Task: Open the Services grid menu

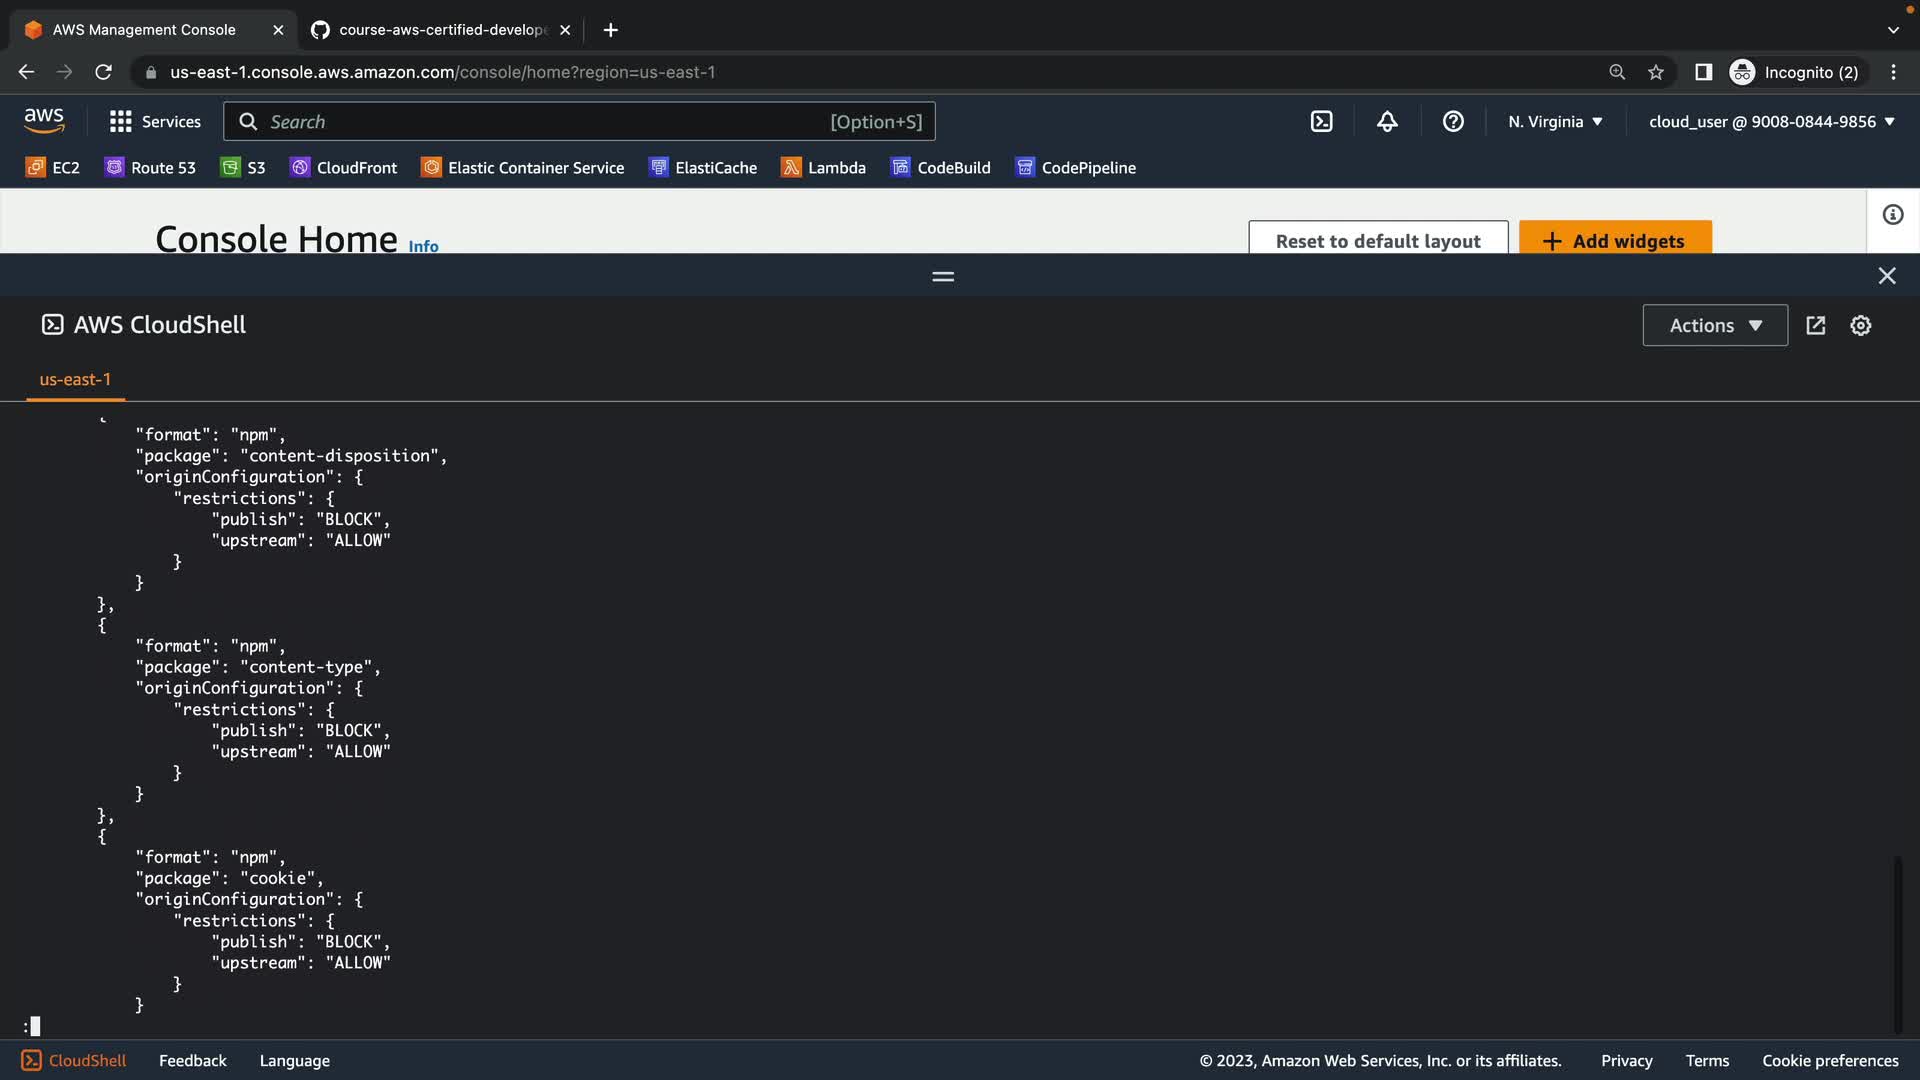Action: click(x=155, y=122)
